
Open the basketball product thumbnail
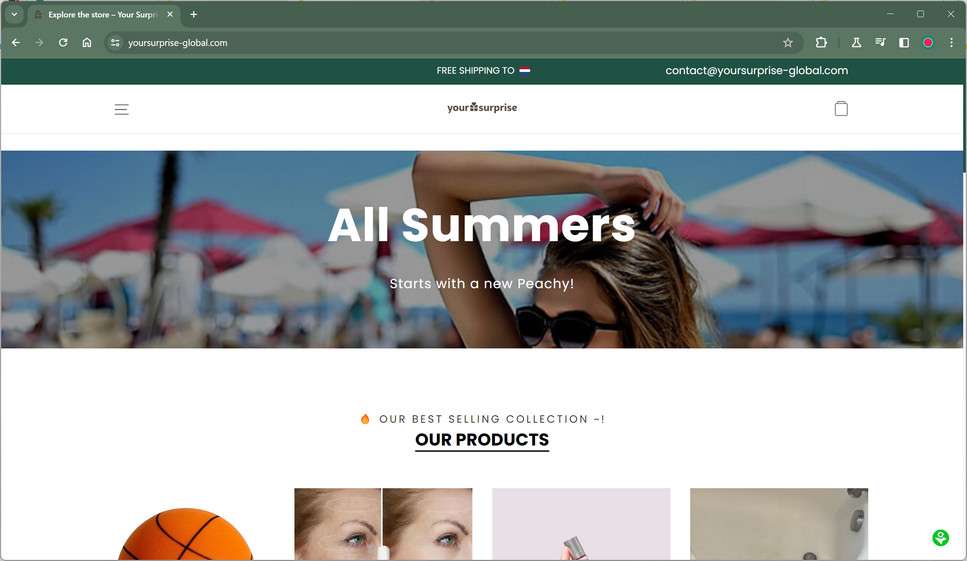pos(185,534)
